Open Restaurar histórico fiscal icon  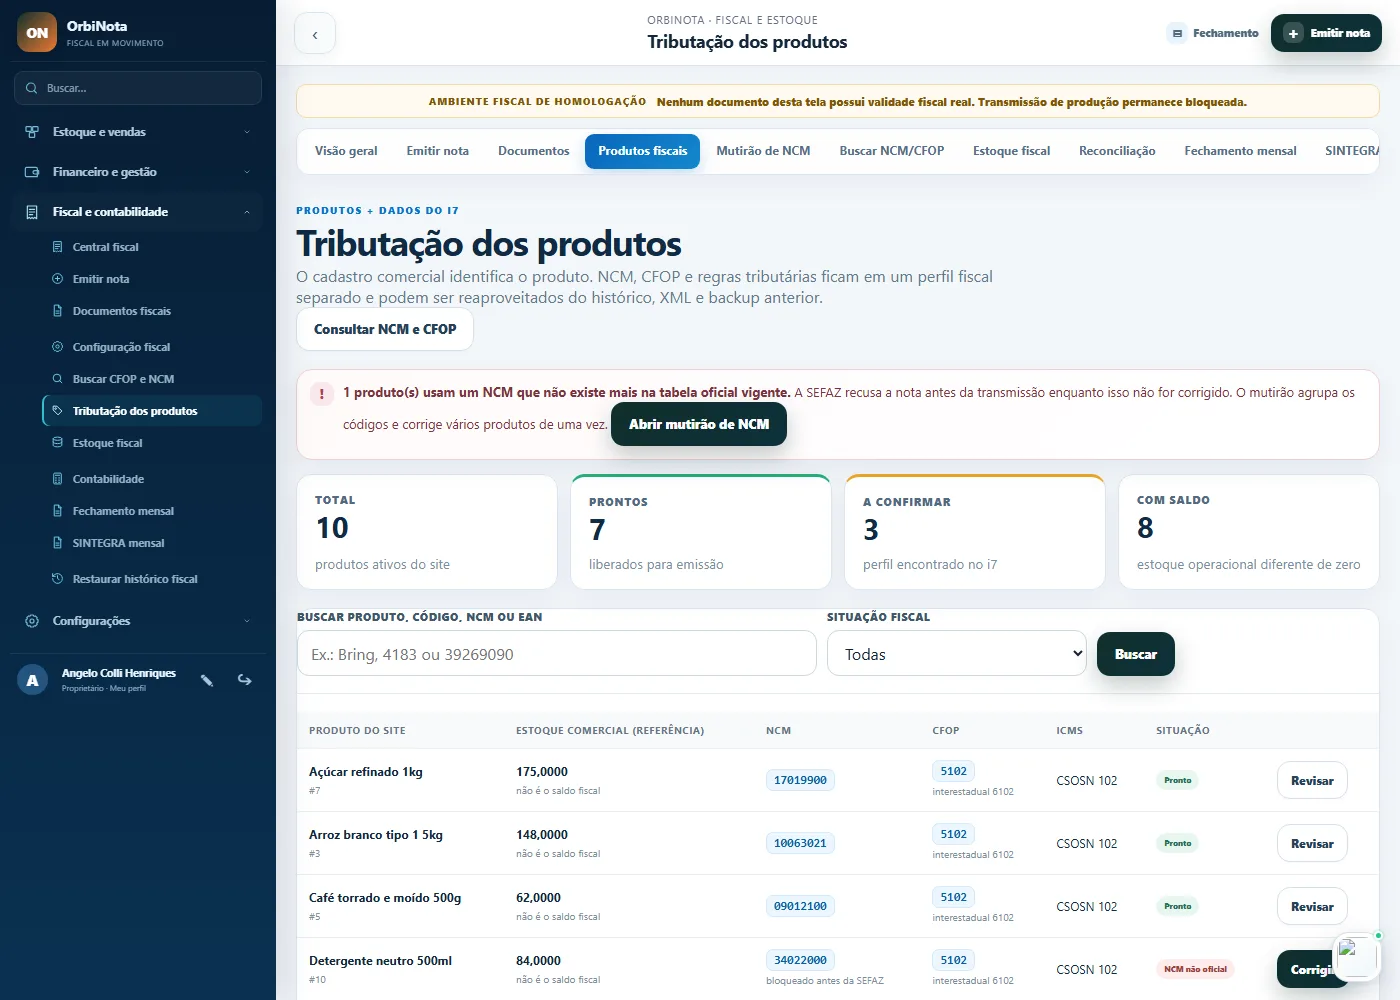coord(57,579)
